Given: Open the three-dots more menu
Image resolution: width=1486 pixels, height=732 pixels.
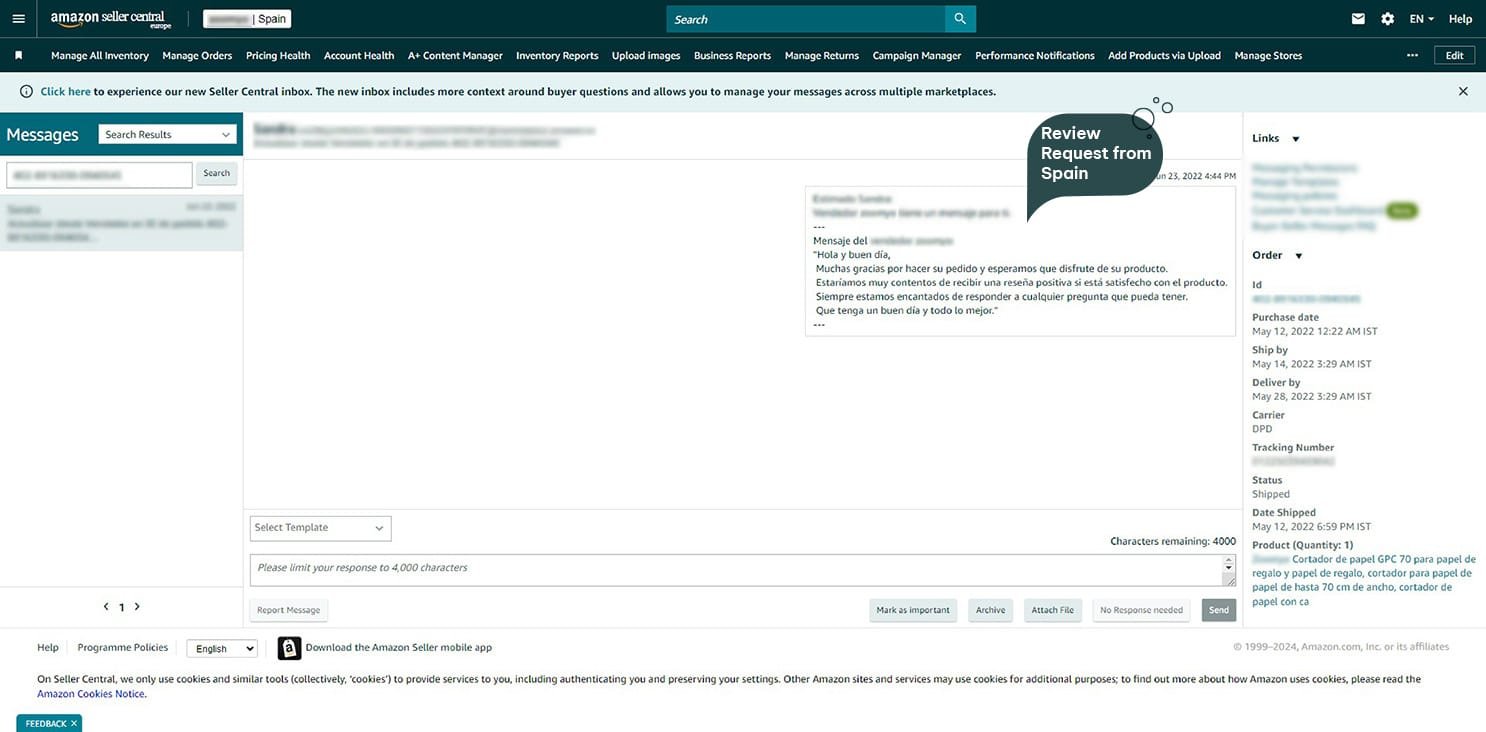Looking at the screenshot, I should coord(1412,56).
